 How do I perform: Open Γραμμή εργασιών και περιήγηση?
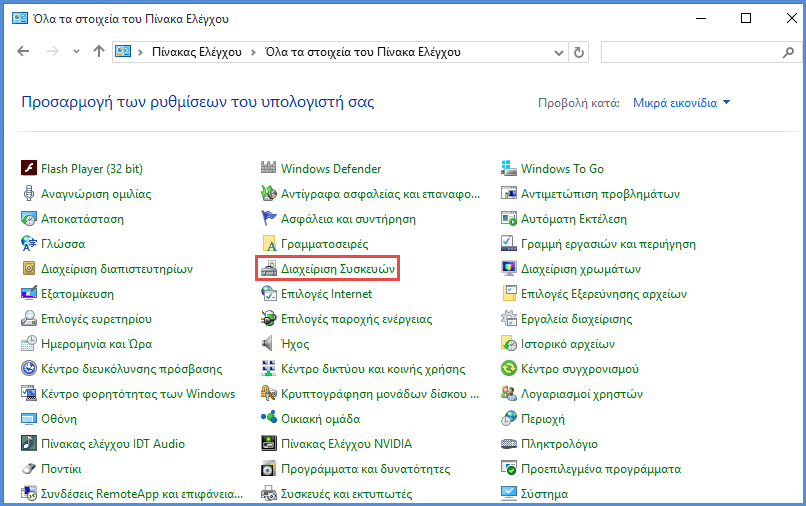pyautogui.click(x=608, y=244)
